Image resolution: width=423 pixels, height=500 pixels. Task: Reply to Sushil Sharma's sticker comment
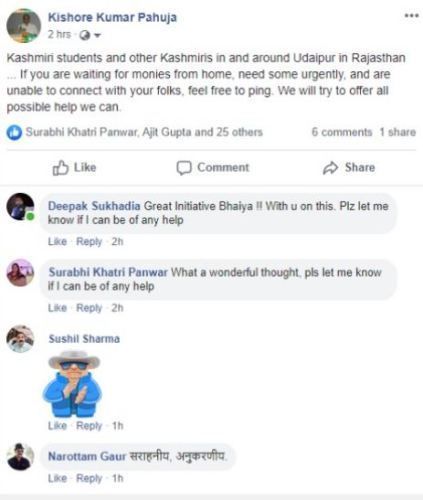click(x=89, y=426)
